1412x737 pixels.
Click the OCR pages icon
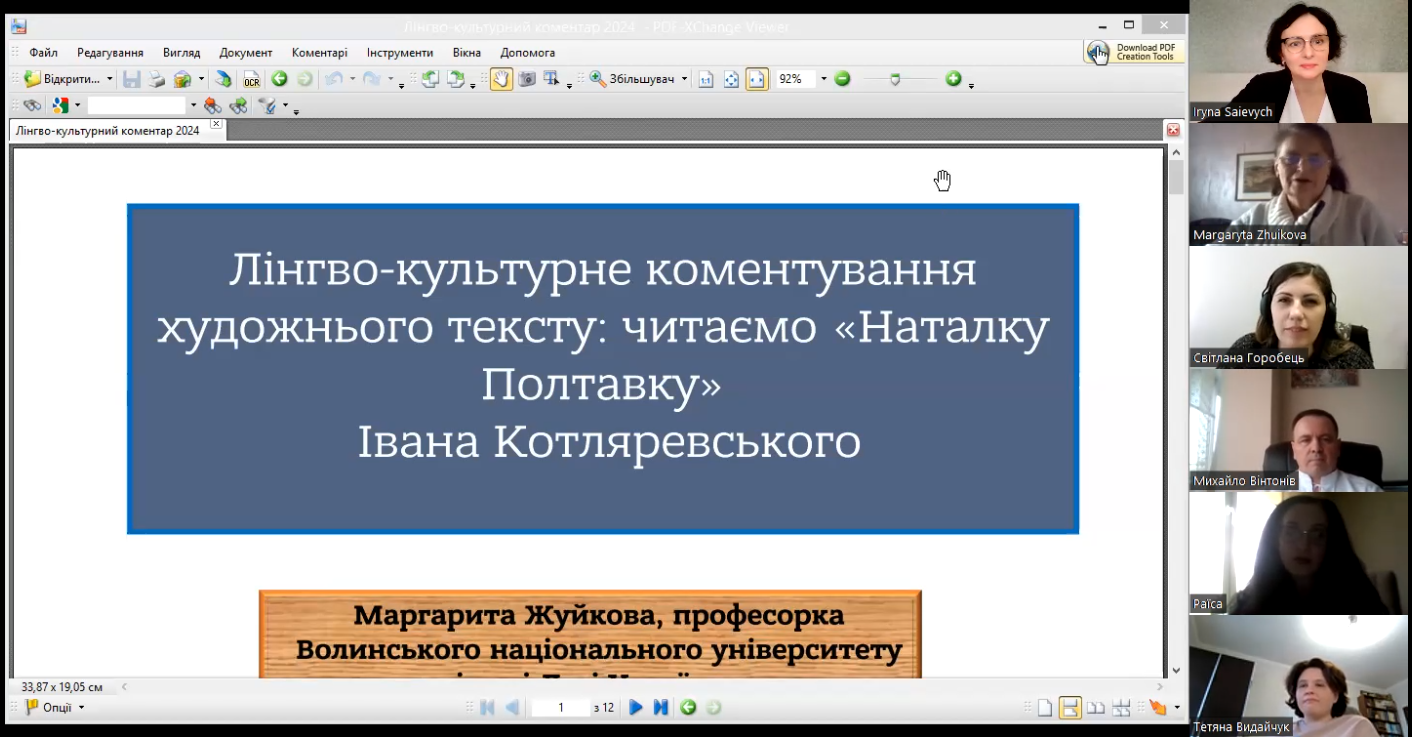252,80
